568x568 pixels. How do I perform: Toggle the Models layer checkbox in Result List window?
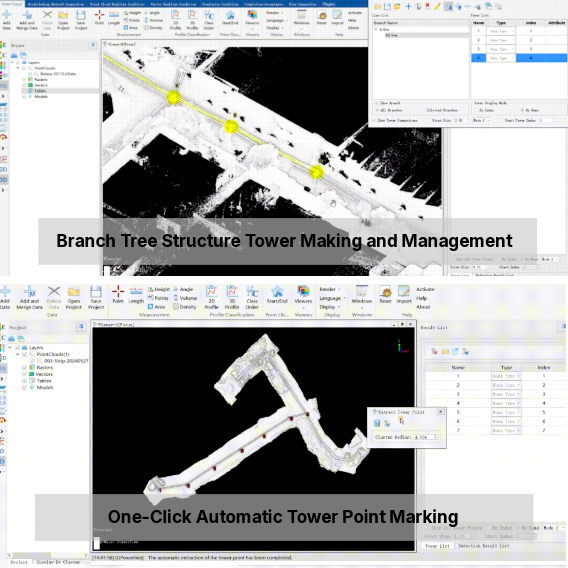coord(25,387)
